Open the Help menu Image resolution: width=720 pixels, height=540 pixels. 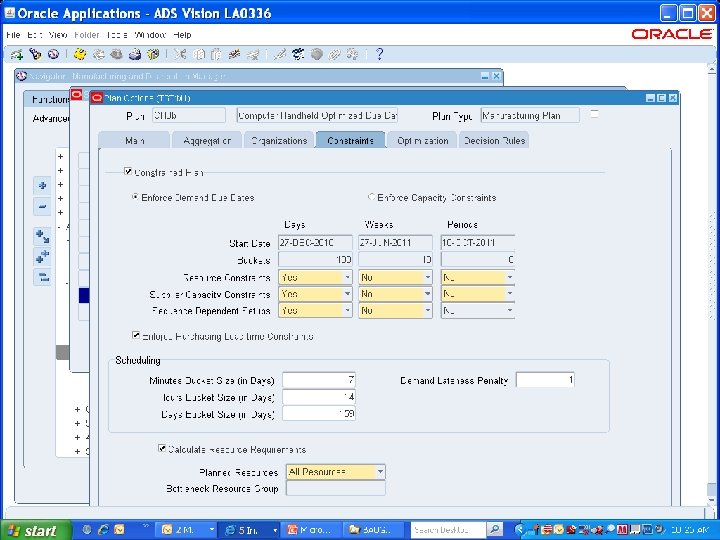(182, 35)
